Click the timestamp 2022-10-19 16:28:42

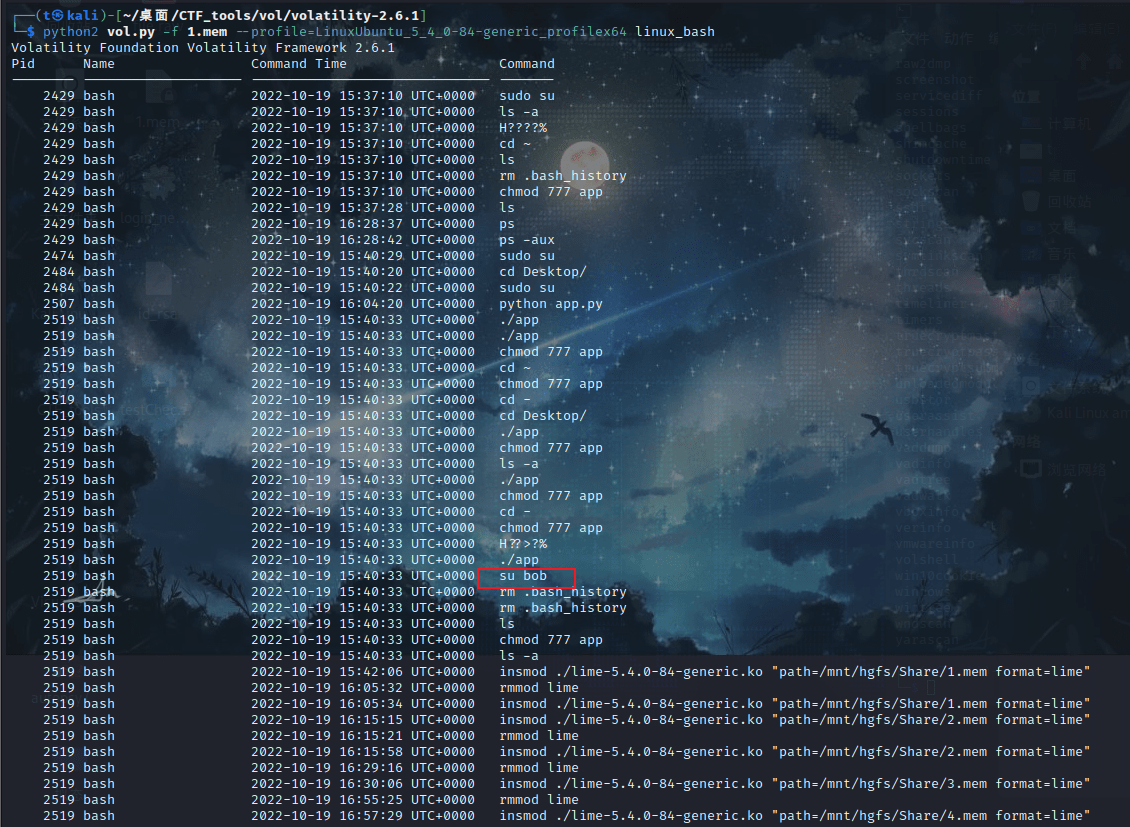click(362, 240)
